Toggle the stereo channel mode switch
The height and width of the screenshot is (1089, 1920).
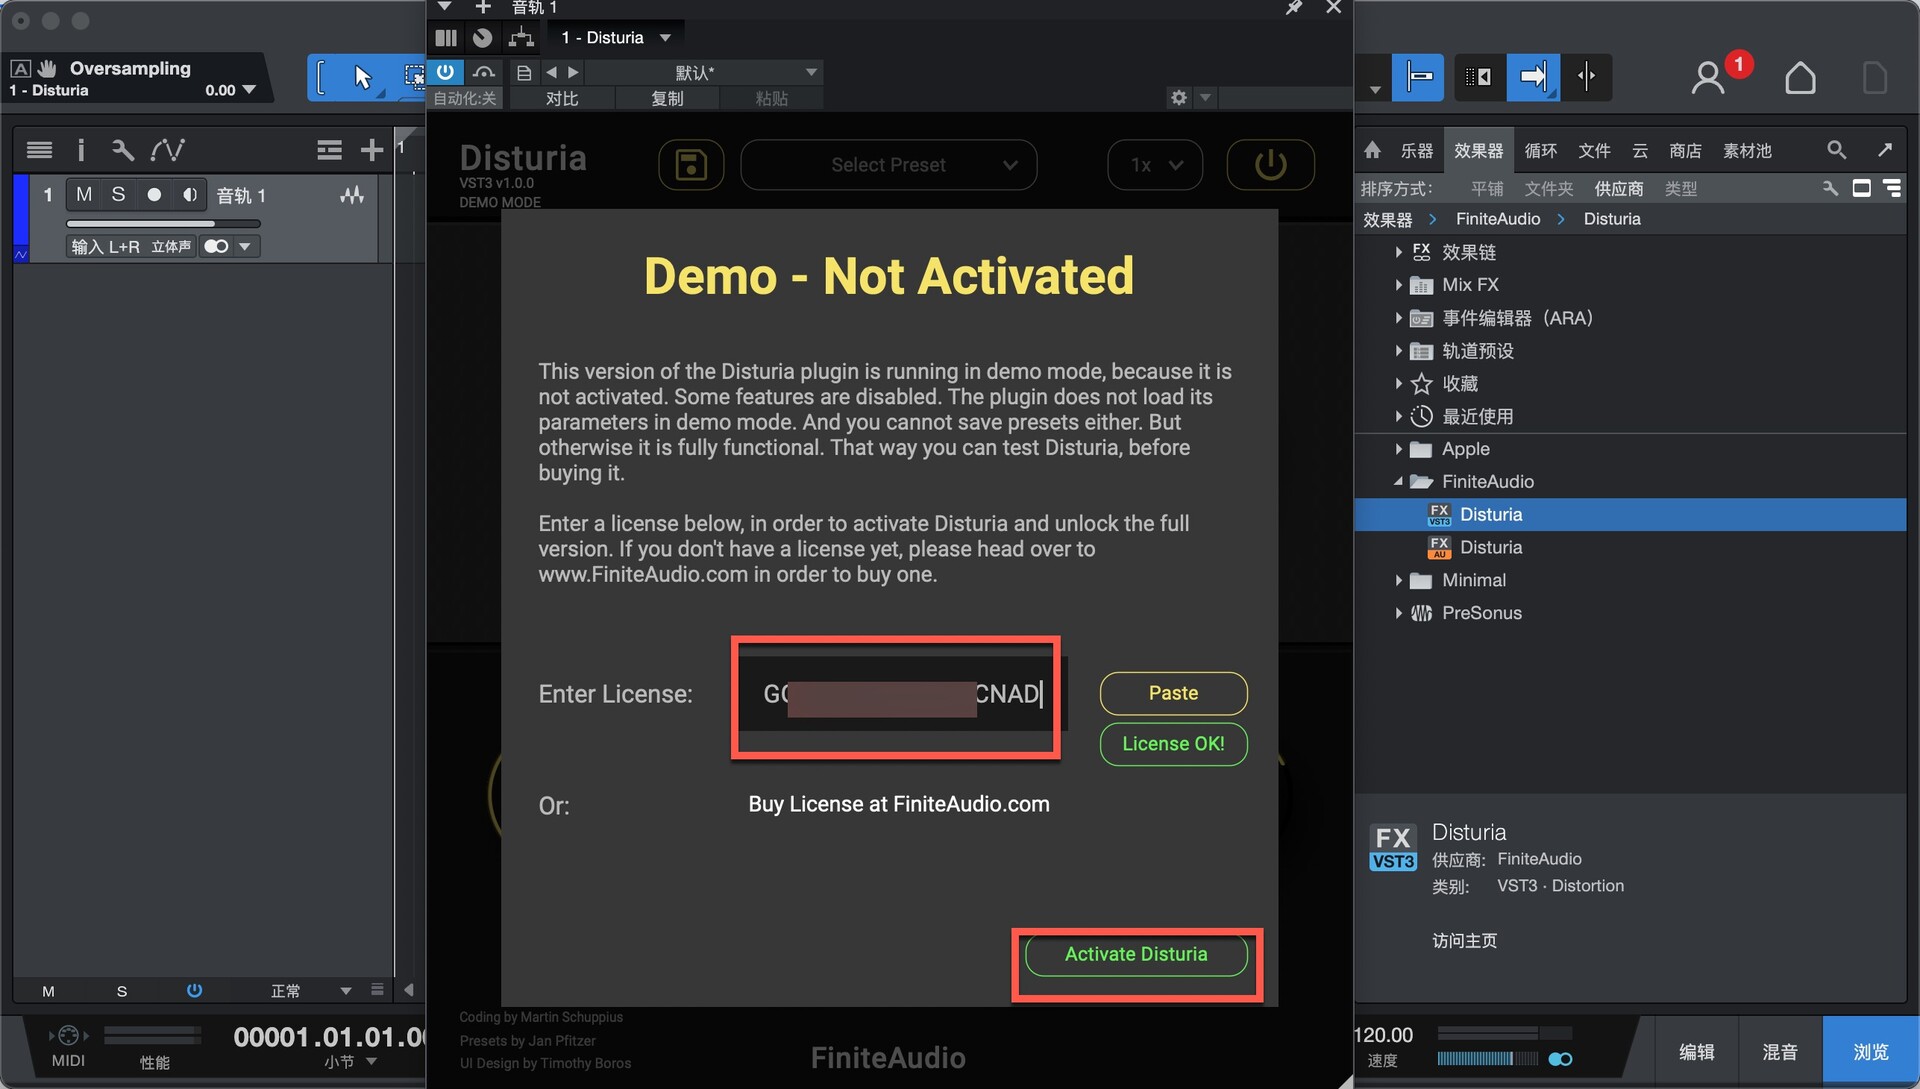[216, 246]
